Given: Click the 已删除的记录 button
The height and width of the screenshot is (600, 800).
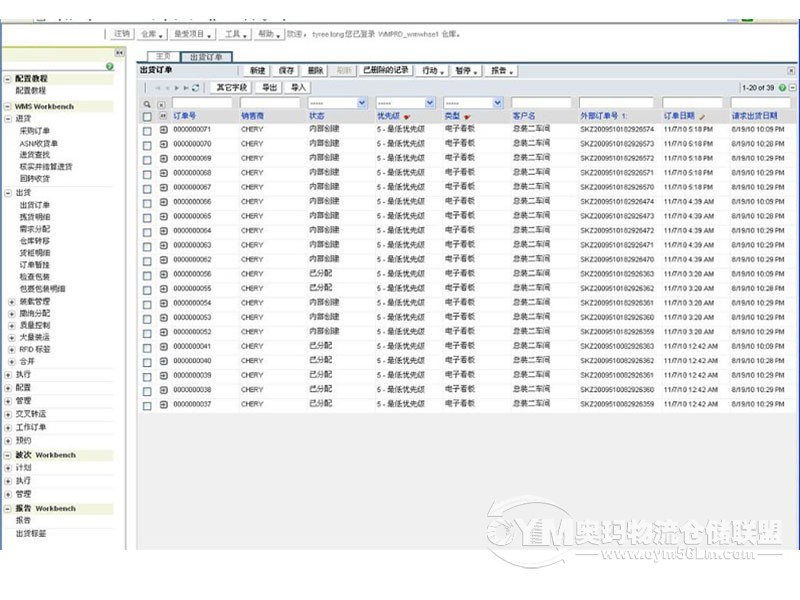Looking at the screenshot, I should coord(386,70).
